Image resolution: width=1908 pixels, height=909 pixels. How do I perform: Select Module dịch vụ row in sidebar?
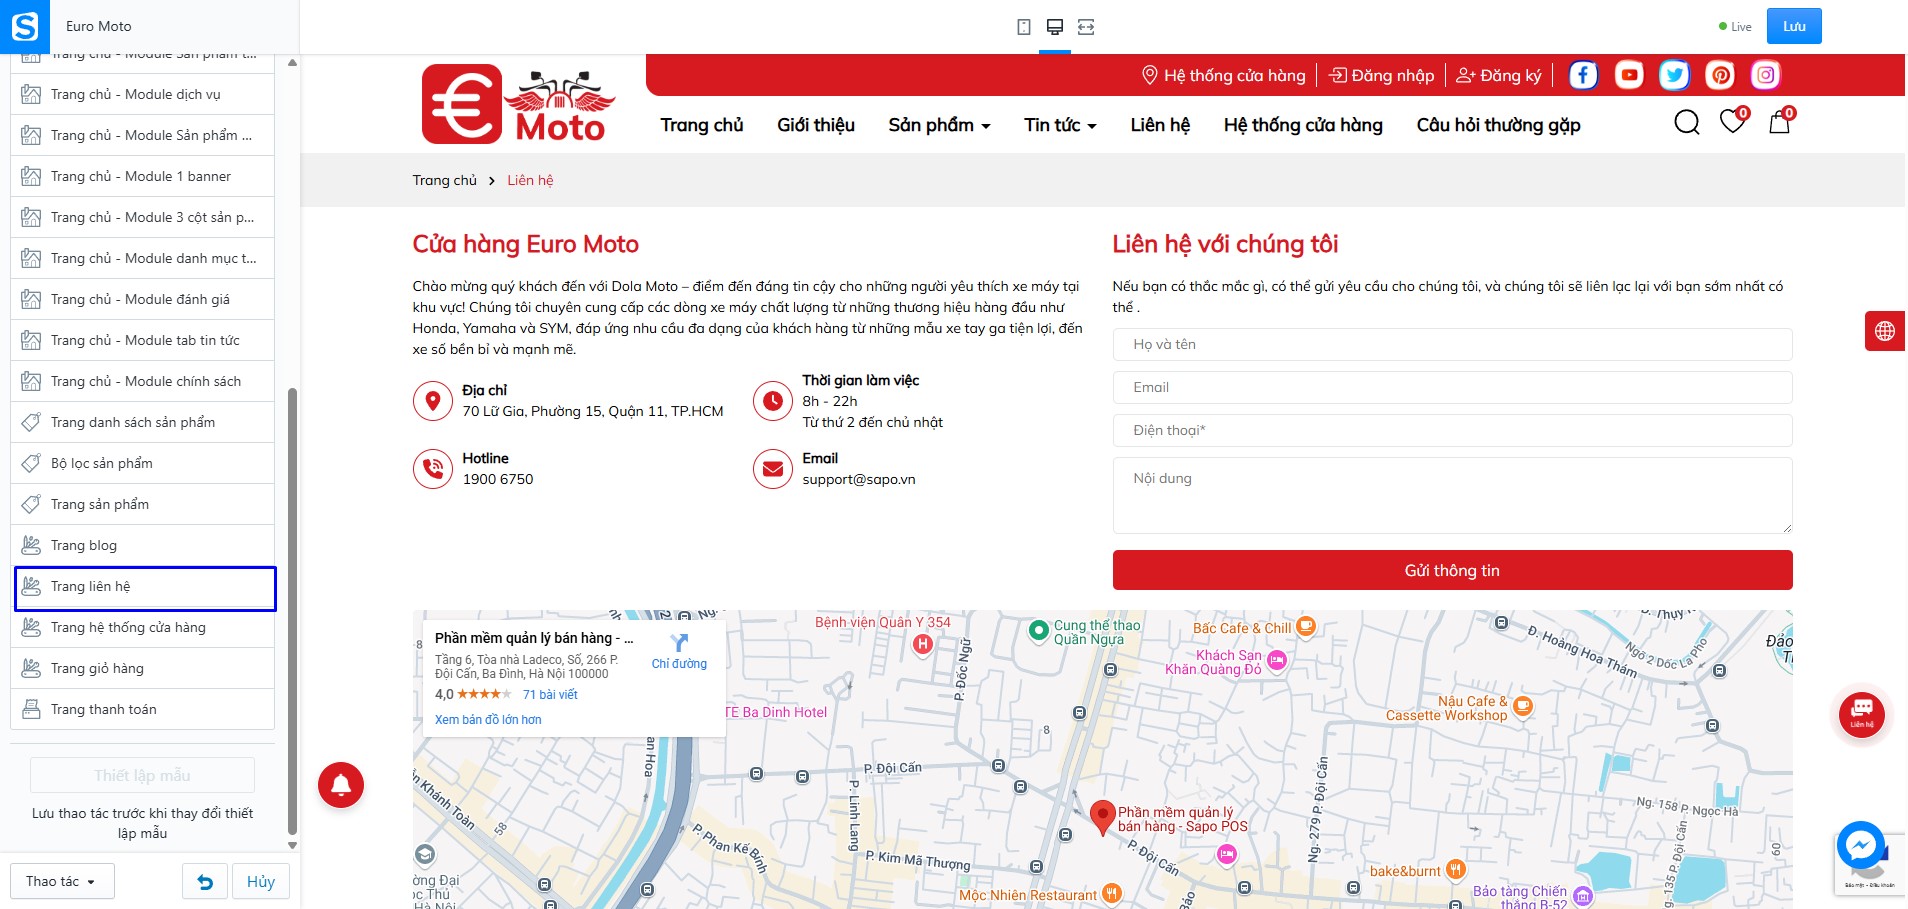point(143,94)
